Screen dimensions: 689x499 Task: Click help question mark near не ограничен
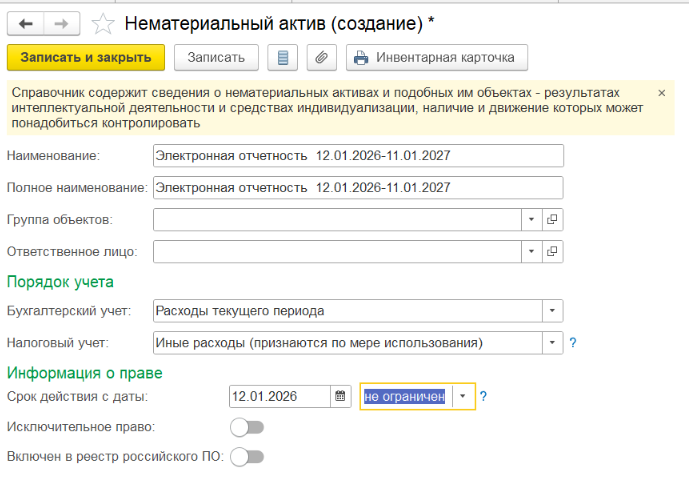click(x=483, y=396)
